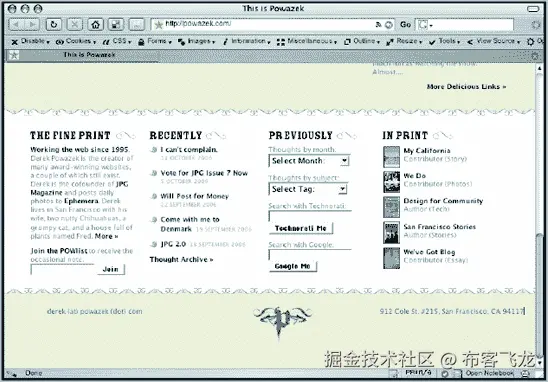Select the This is Powazek tab
The width and height of the screenshot is (548, 382).
click(x=89, y=55)
